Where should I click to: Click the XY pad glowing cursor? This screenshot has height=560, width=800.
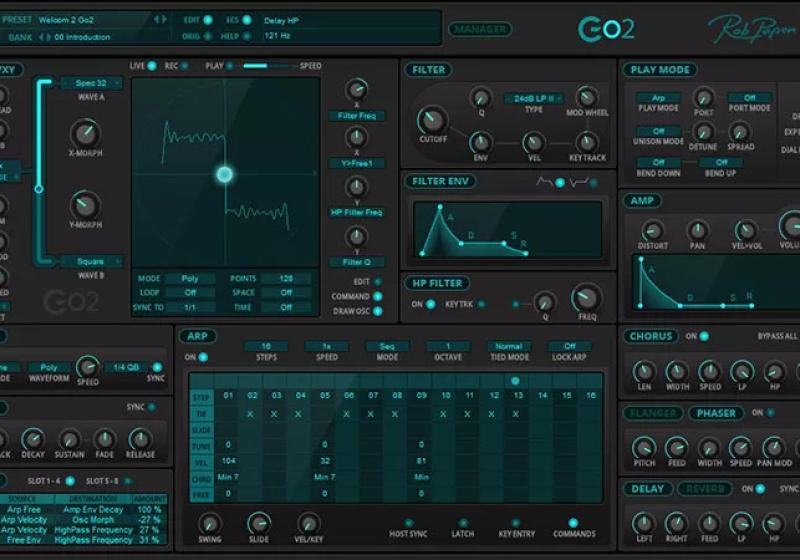pos(224,174)
